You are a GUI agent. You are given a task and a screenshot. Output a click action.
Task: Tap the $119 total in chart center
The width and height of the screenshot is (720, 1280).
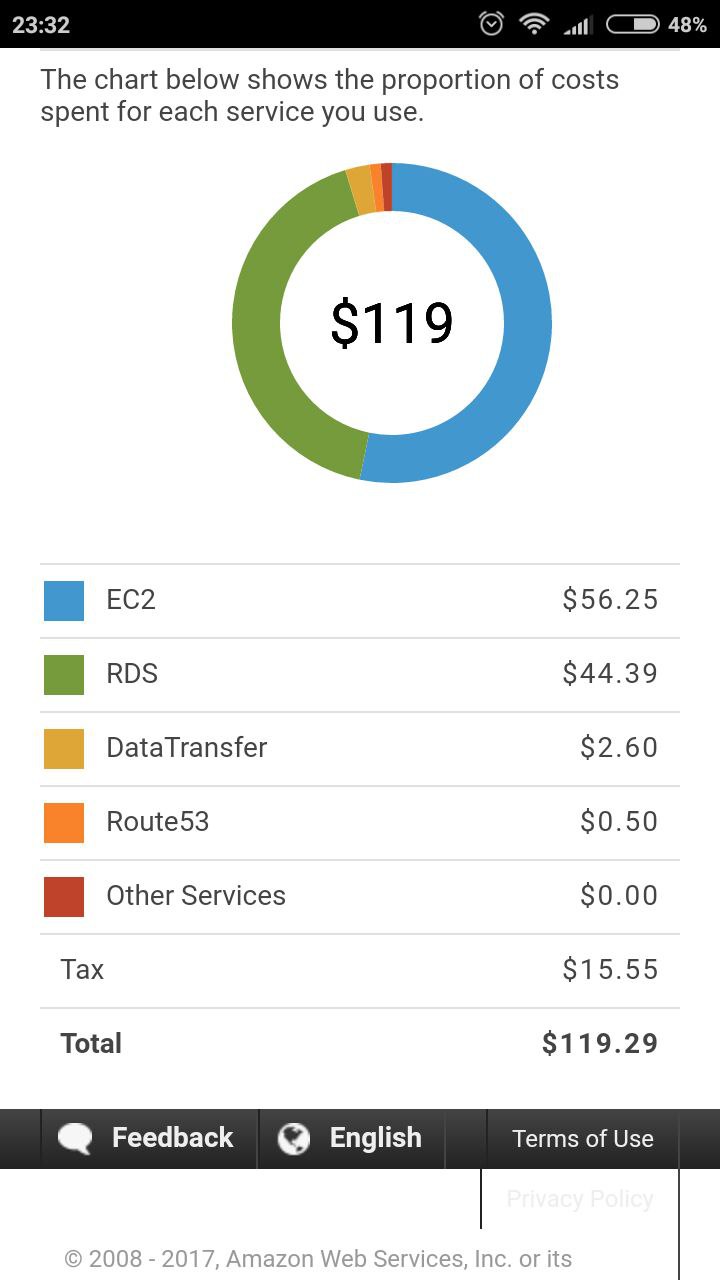pyautogui.click(x=392, y=323)
